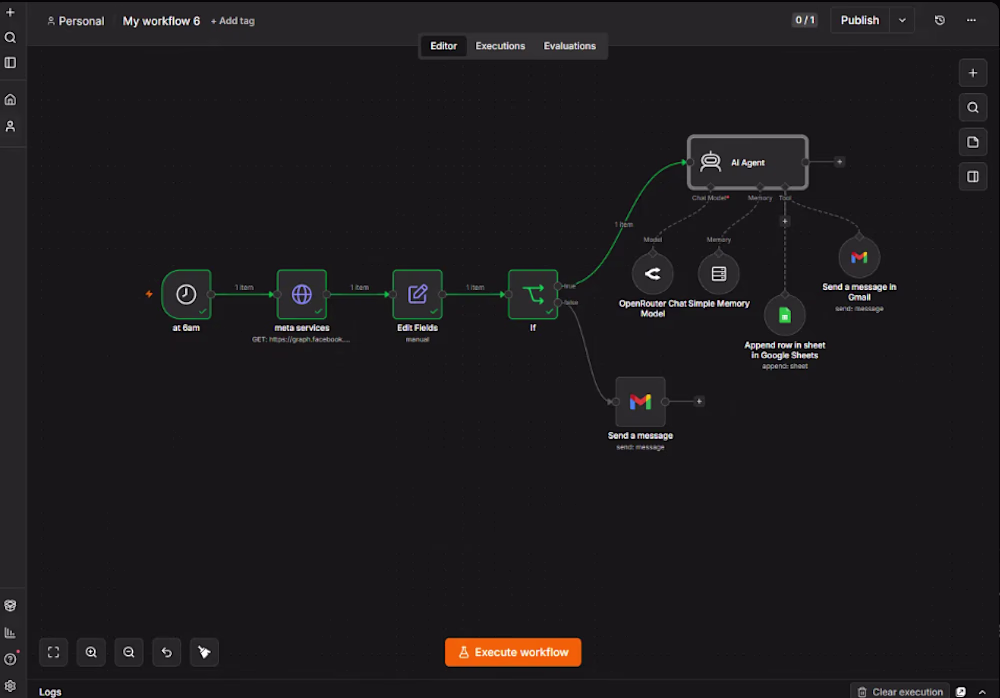Click the undo arrow icon in canvas controls

click(x=166, y=652)
